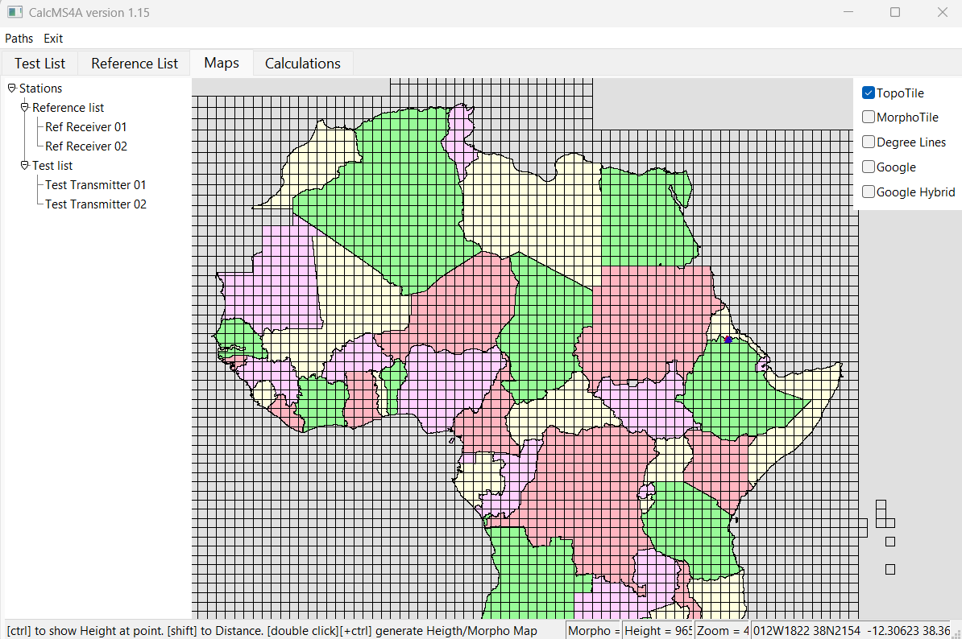Enable the MorphoTile layer checkbox

[x=868, y=117]
